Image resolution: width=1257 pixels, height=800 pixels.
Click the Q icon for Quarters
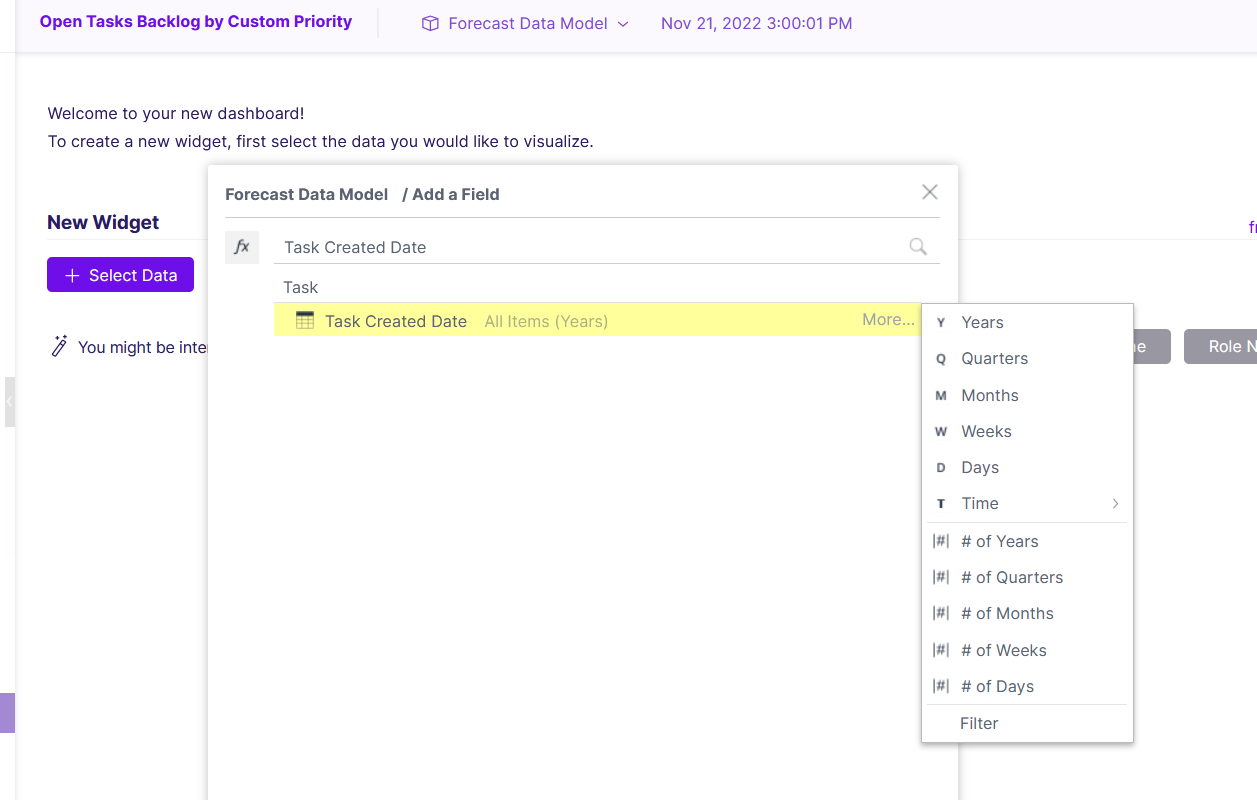[x=941, y=359]
